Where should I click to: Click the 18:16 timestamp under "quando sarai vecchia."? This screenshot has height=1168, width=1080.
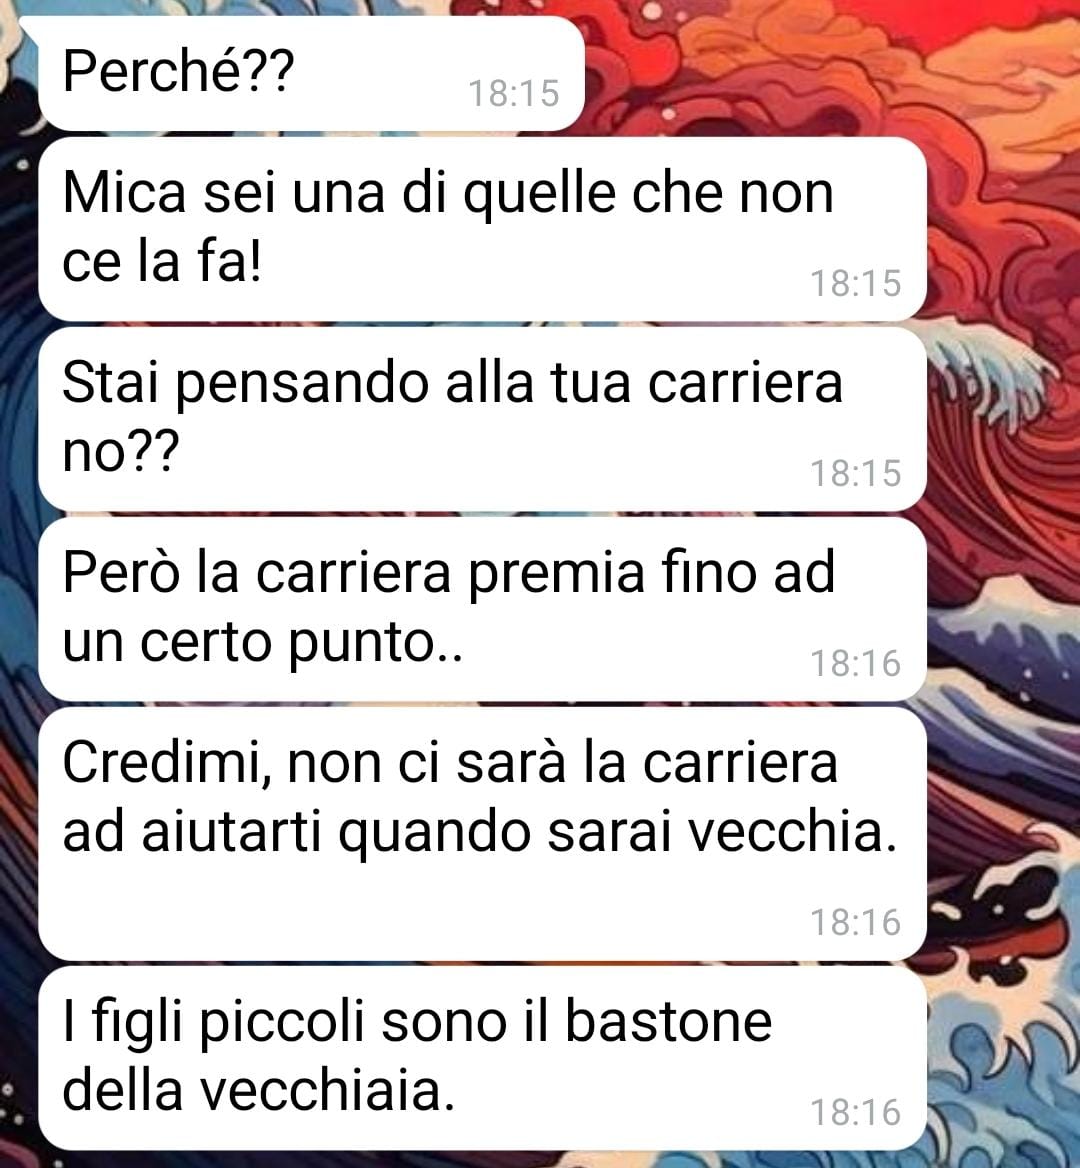(x=856, y=923)
